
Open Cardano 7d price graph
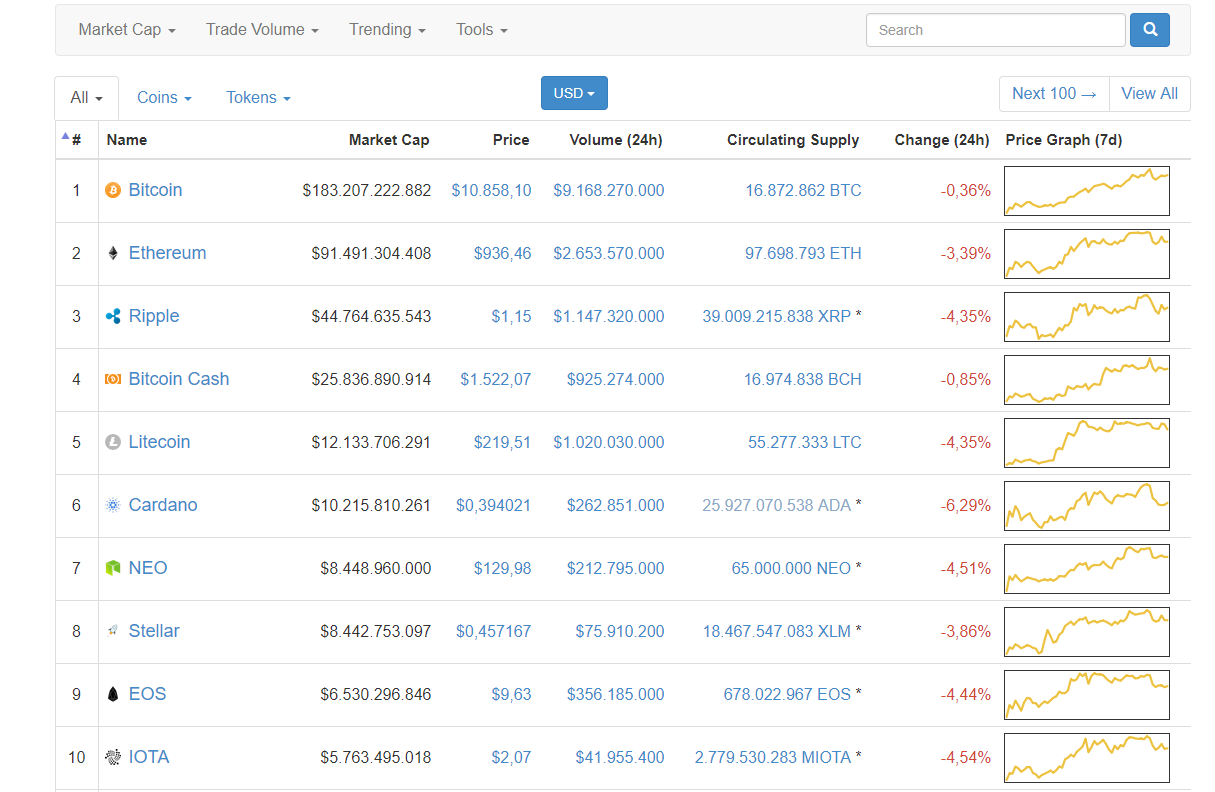(1087, 506)
